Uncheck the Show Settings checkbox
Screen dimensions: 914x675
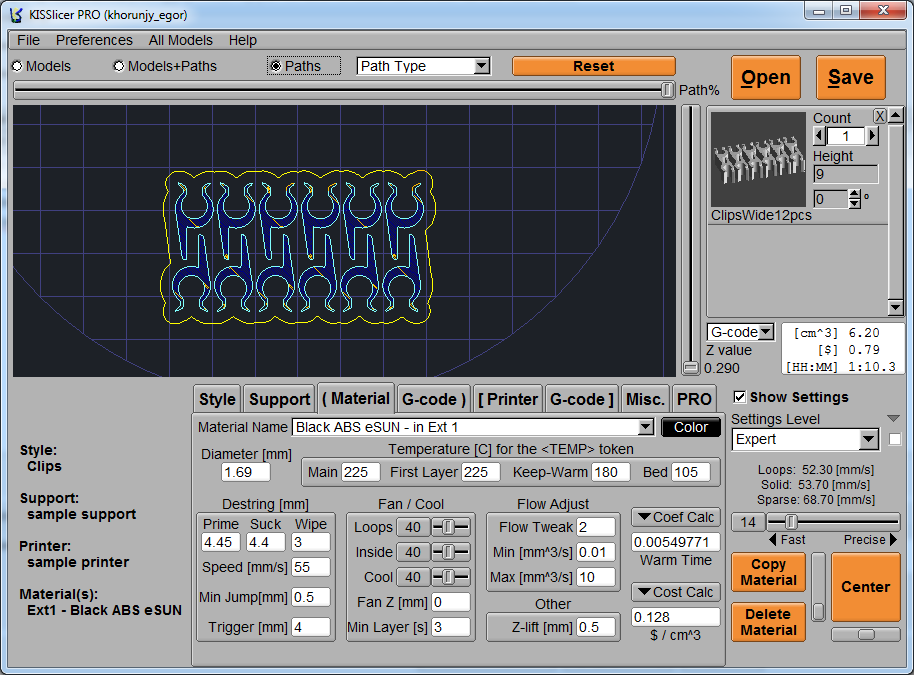(739, 397)
